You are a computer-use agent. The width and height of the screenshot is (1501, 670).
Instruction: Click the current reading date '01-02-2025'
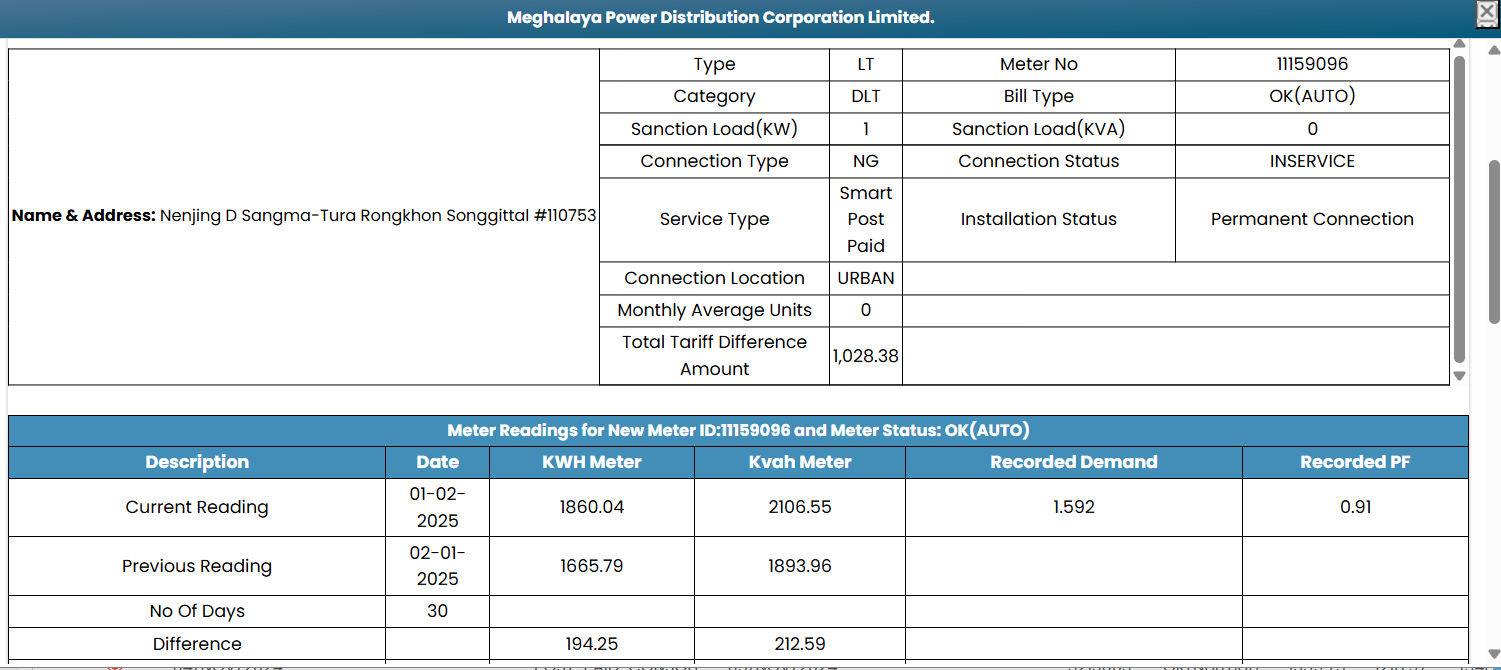tap(437, 508)
